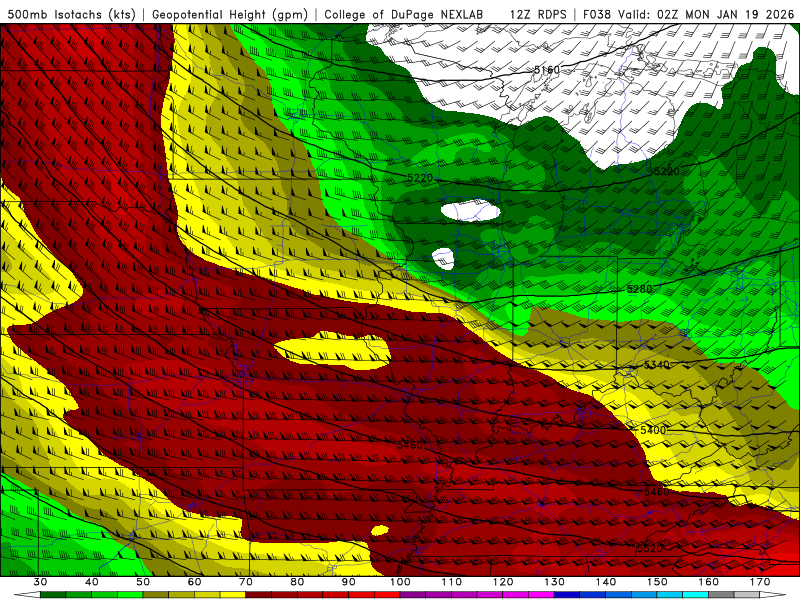The width and height of the screenshot is (800, 600).
Task: Click the 80 value on the color scale
Action: point(297,582)
